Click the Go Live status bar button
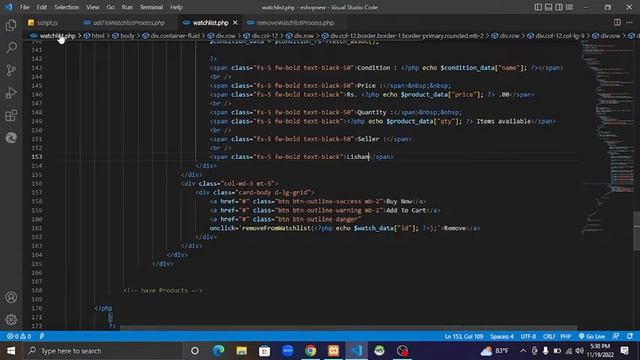Viewport: 640px width, 360px height. coord(592,336)
